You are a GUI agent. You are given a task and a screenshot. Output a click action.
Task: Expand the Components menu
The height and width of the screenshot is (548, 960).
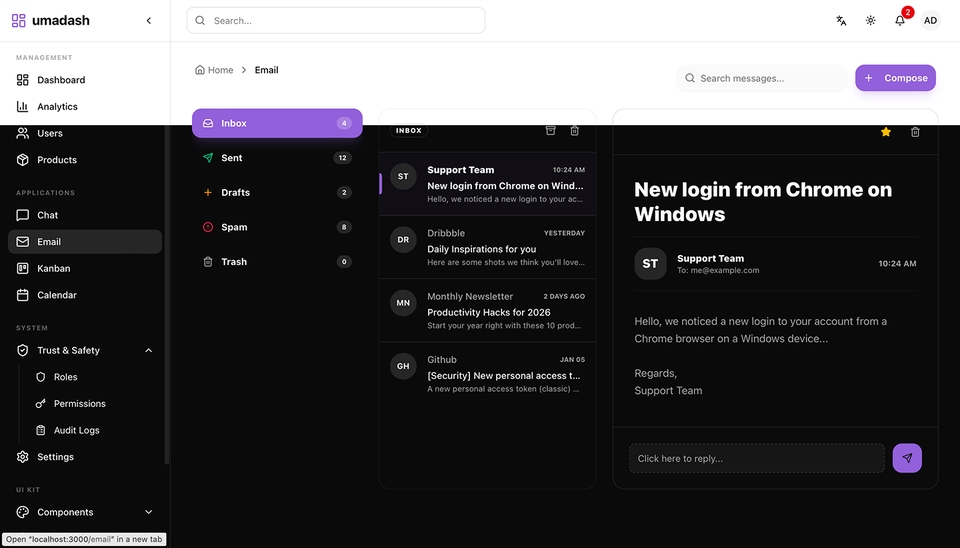click(149, 512)
